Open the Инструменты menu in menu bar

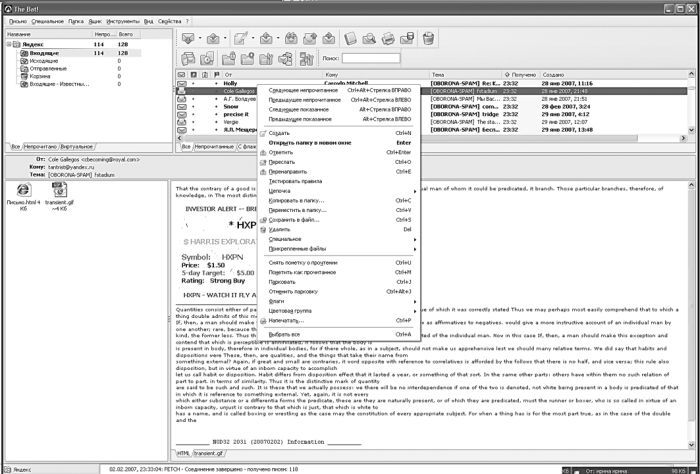[x=123, y=21]
